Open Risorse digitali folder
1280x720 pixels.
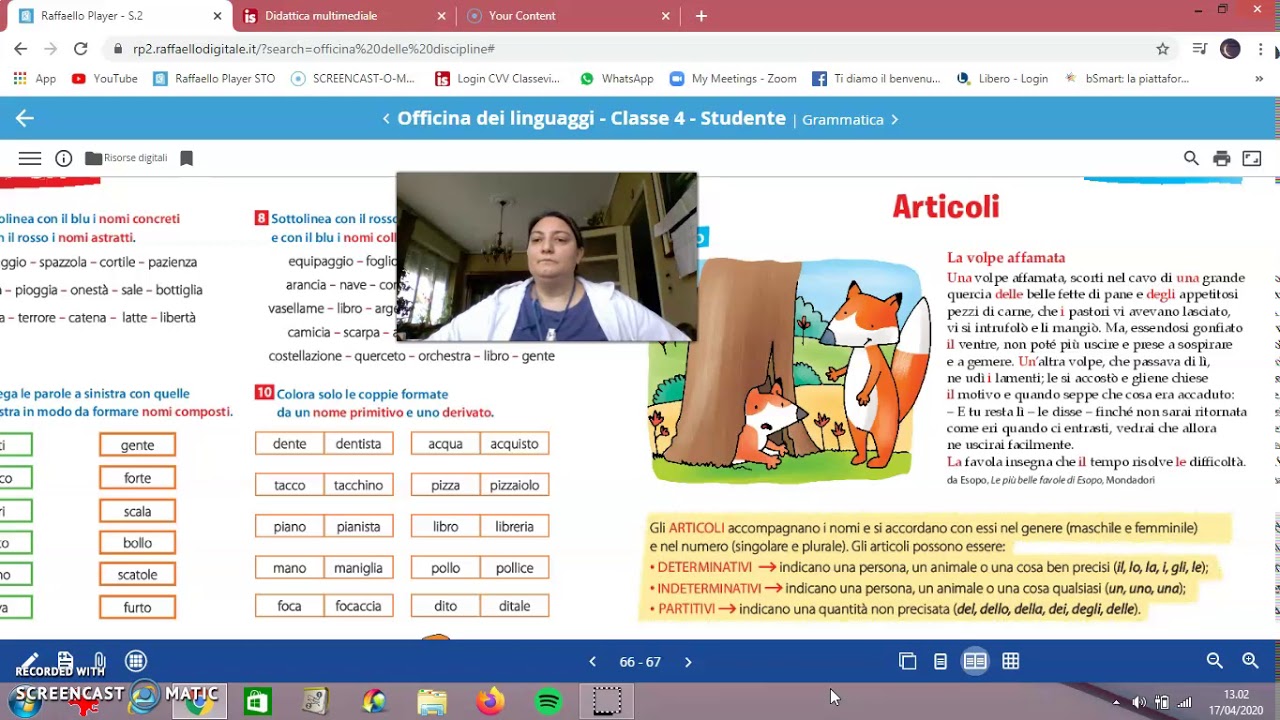tap(126, 158)
